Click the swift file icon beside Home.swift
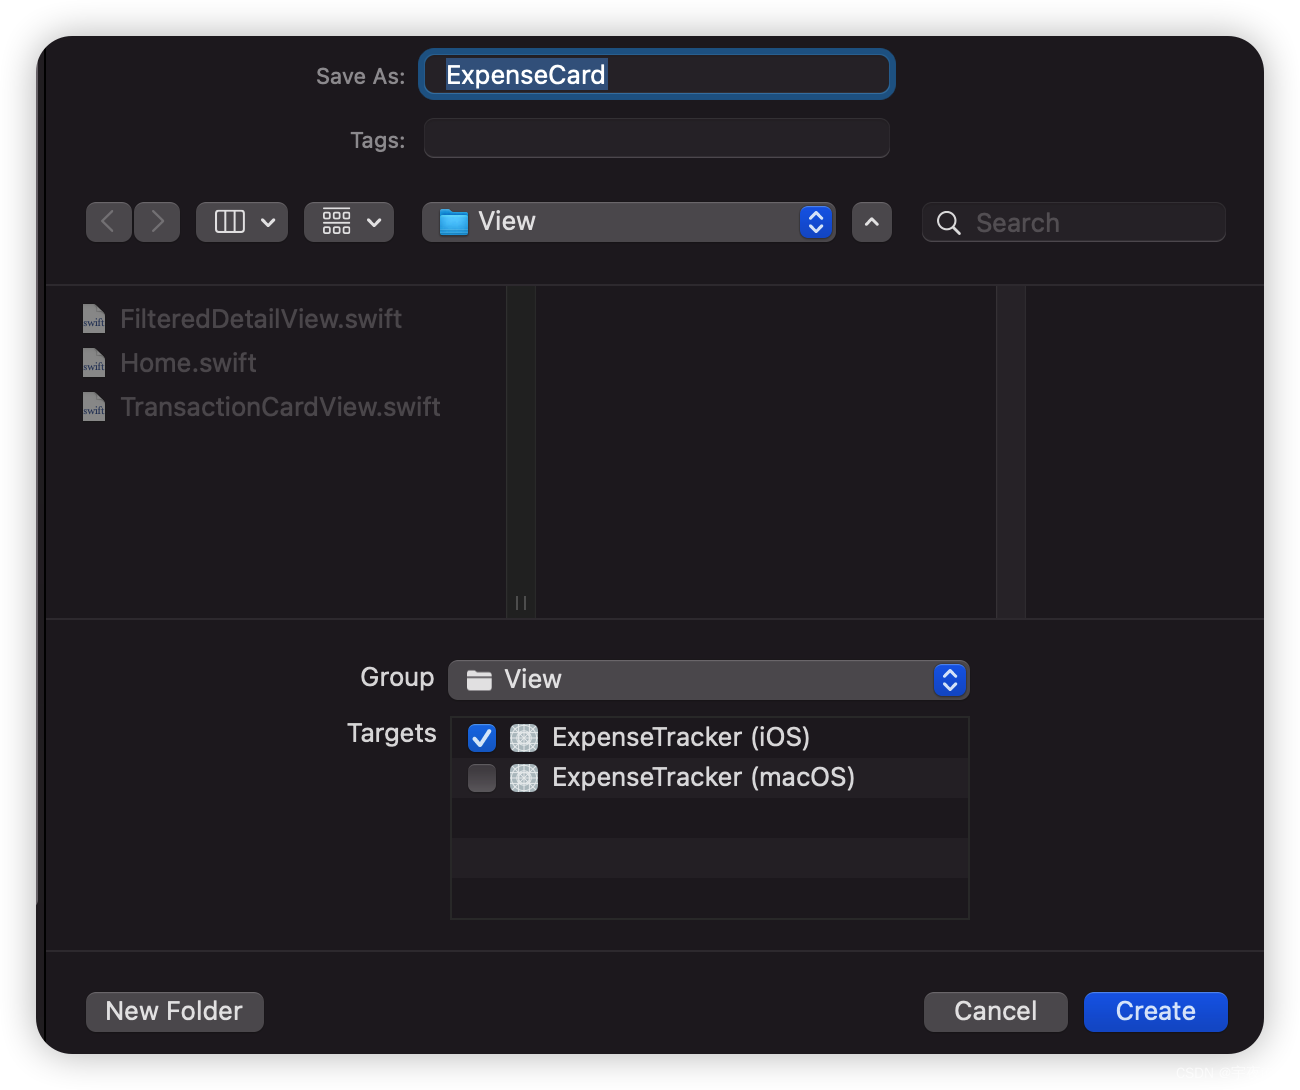The height and width of the screenshot is (1090, 1300). pos(94,363)
